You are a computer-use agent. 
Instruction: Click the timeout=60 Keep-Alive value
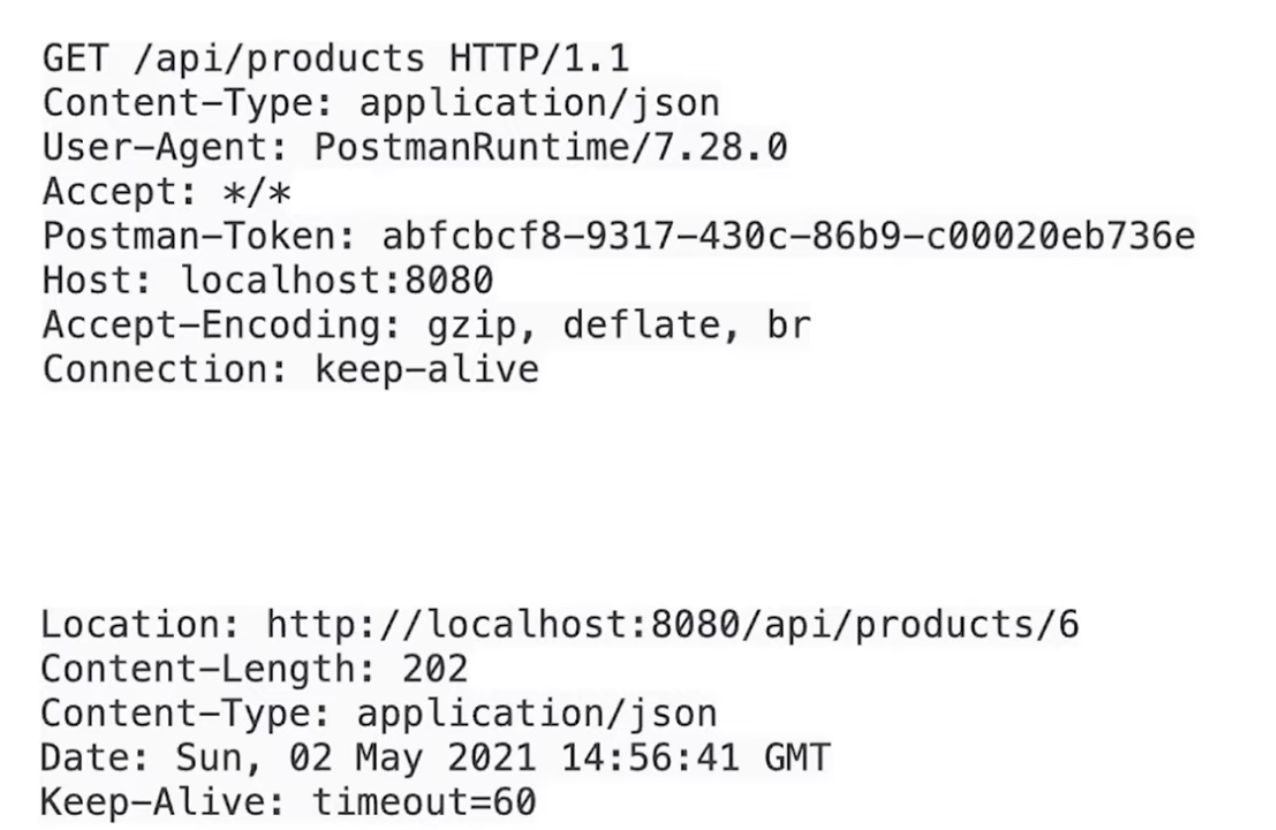[x=425, y=801]
